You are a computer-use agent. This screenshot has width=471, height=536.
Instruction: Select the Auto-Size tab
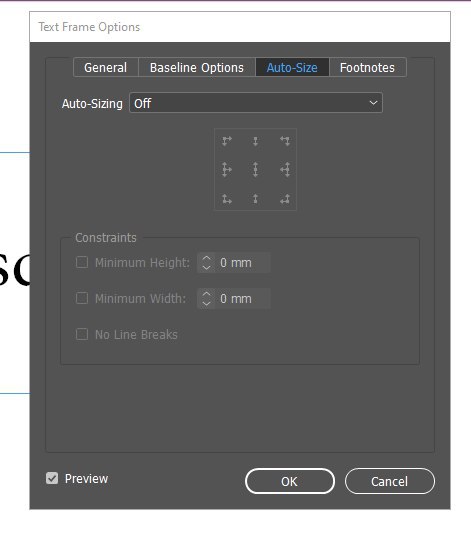click(292, 67)
